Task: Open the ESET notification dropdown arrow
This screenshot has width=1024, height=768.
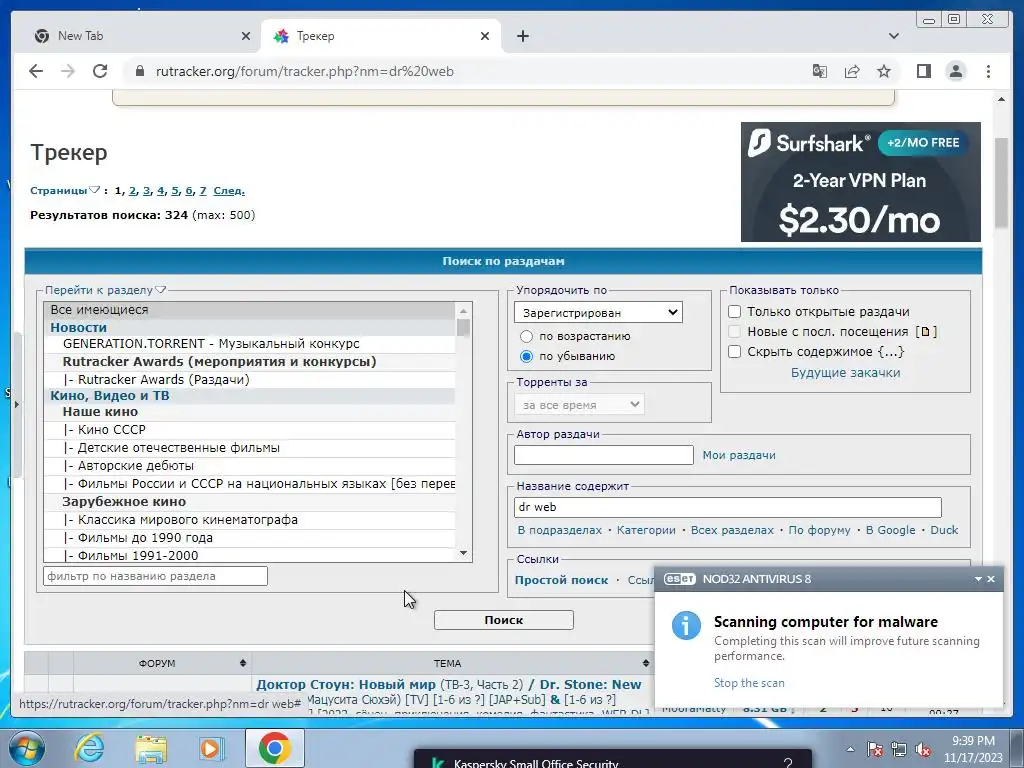Action: tap(978, 579)
